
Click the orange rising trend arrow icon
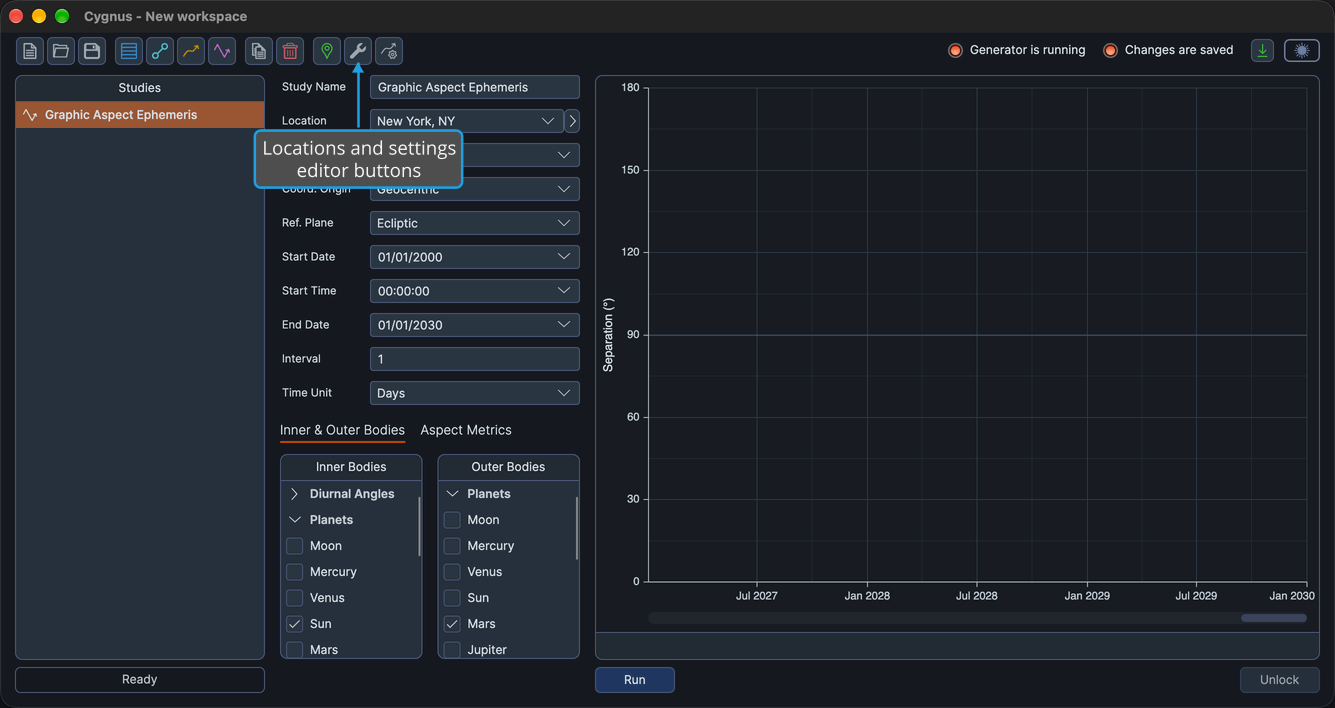(191, 51)
